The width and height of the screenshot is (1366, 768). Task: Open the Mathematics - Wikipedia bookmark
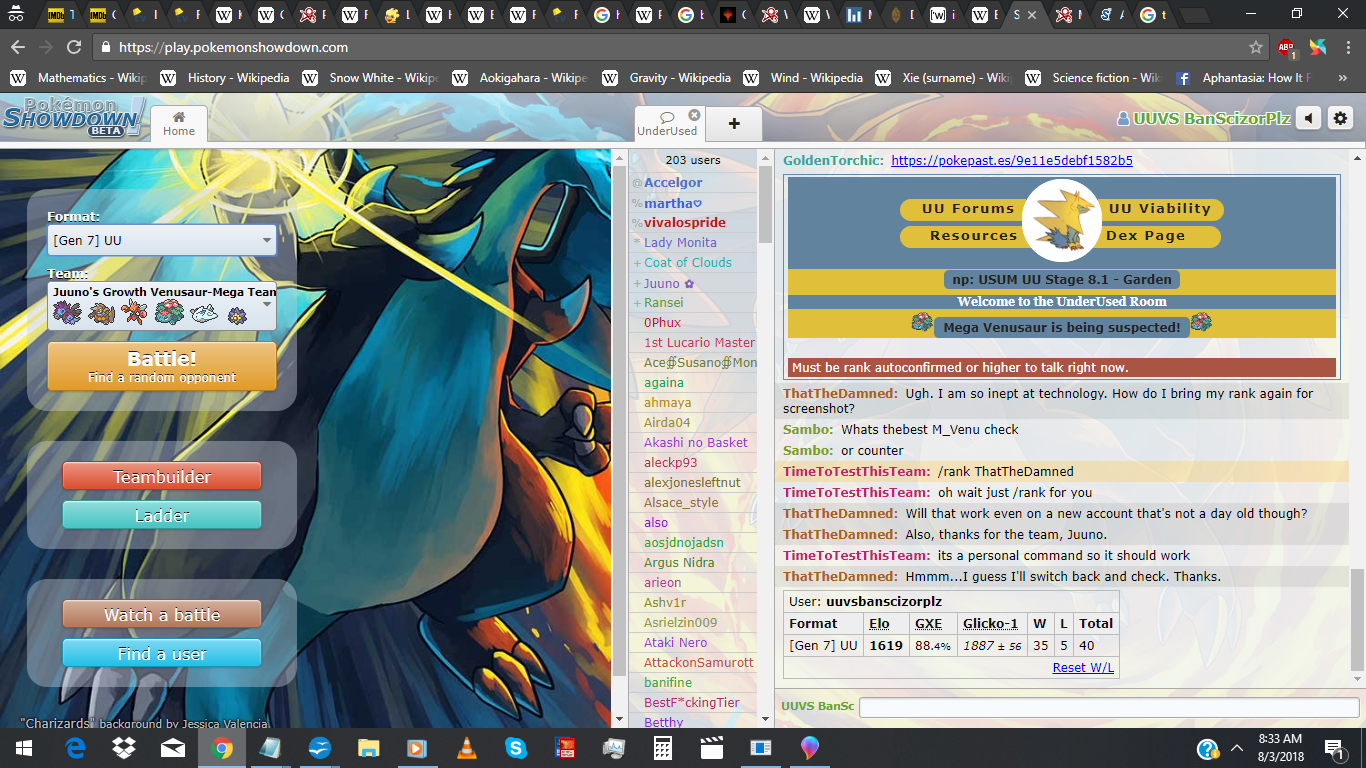pyautogui.click(x=77, y=77)
